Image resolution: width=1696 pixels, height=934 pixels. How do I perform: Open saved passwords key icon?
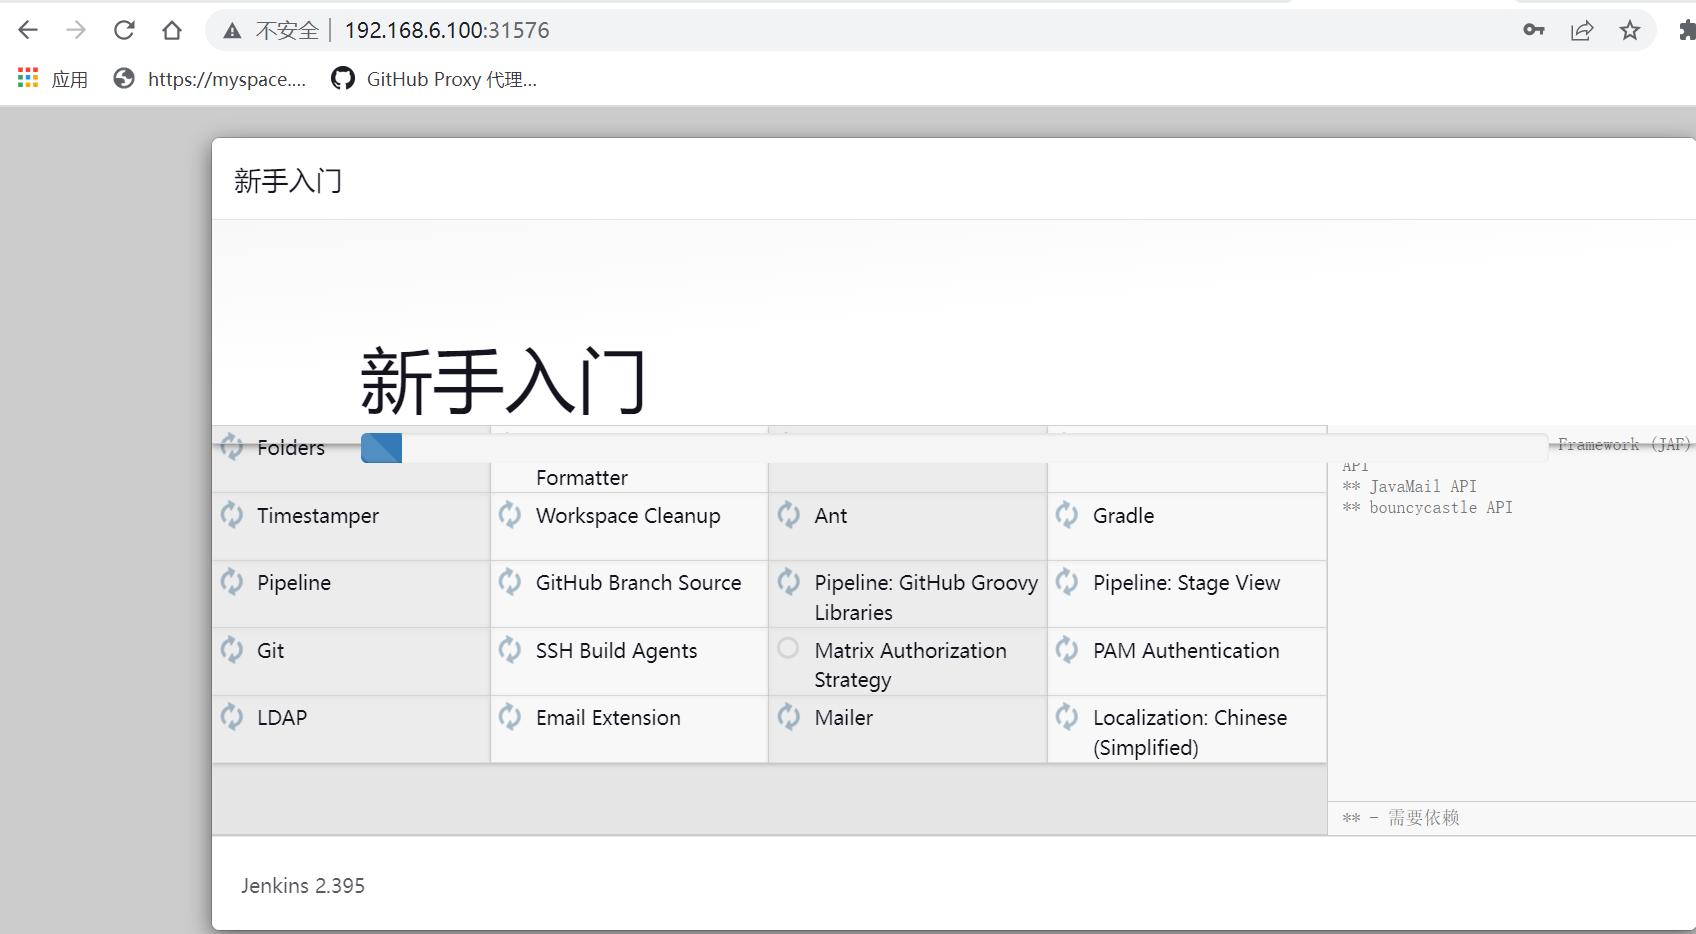pyautogui.click(x=1534, y=30)
